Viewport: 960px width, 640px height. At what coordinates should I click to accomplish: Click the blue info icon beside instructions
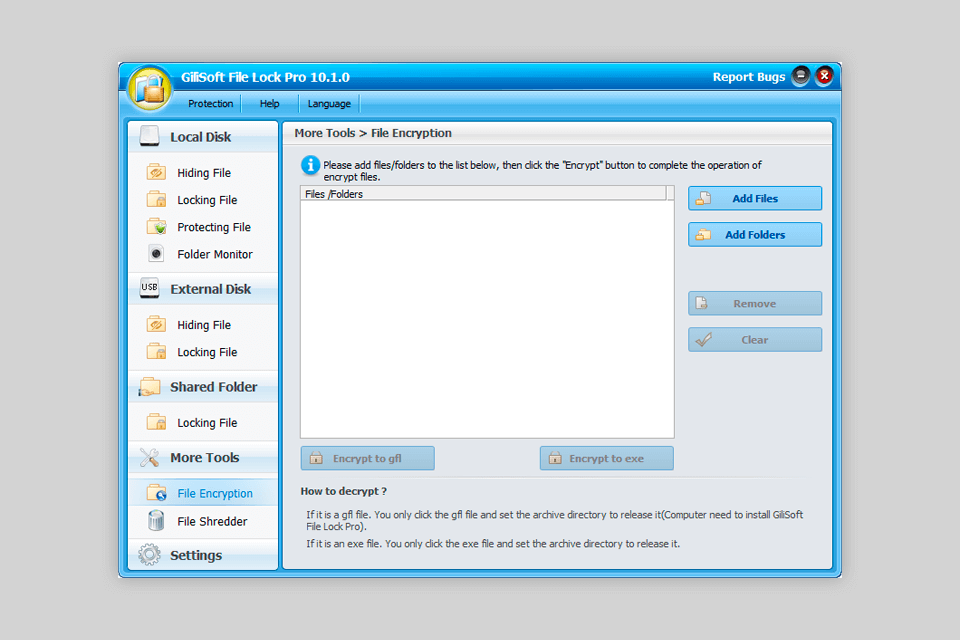point(310,165)
